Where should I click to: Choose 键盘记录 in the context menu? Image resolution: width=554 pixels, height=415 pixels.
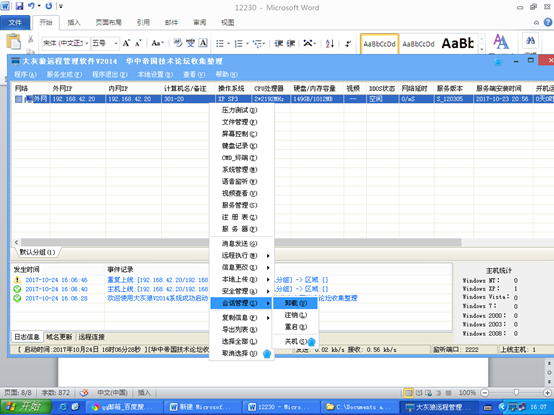click(240, 146)
